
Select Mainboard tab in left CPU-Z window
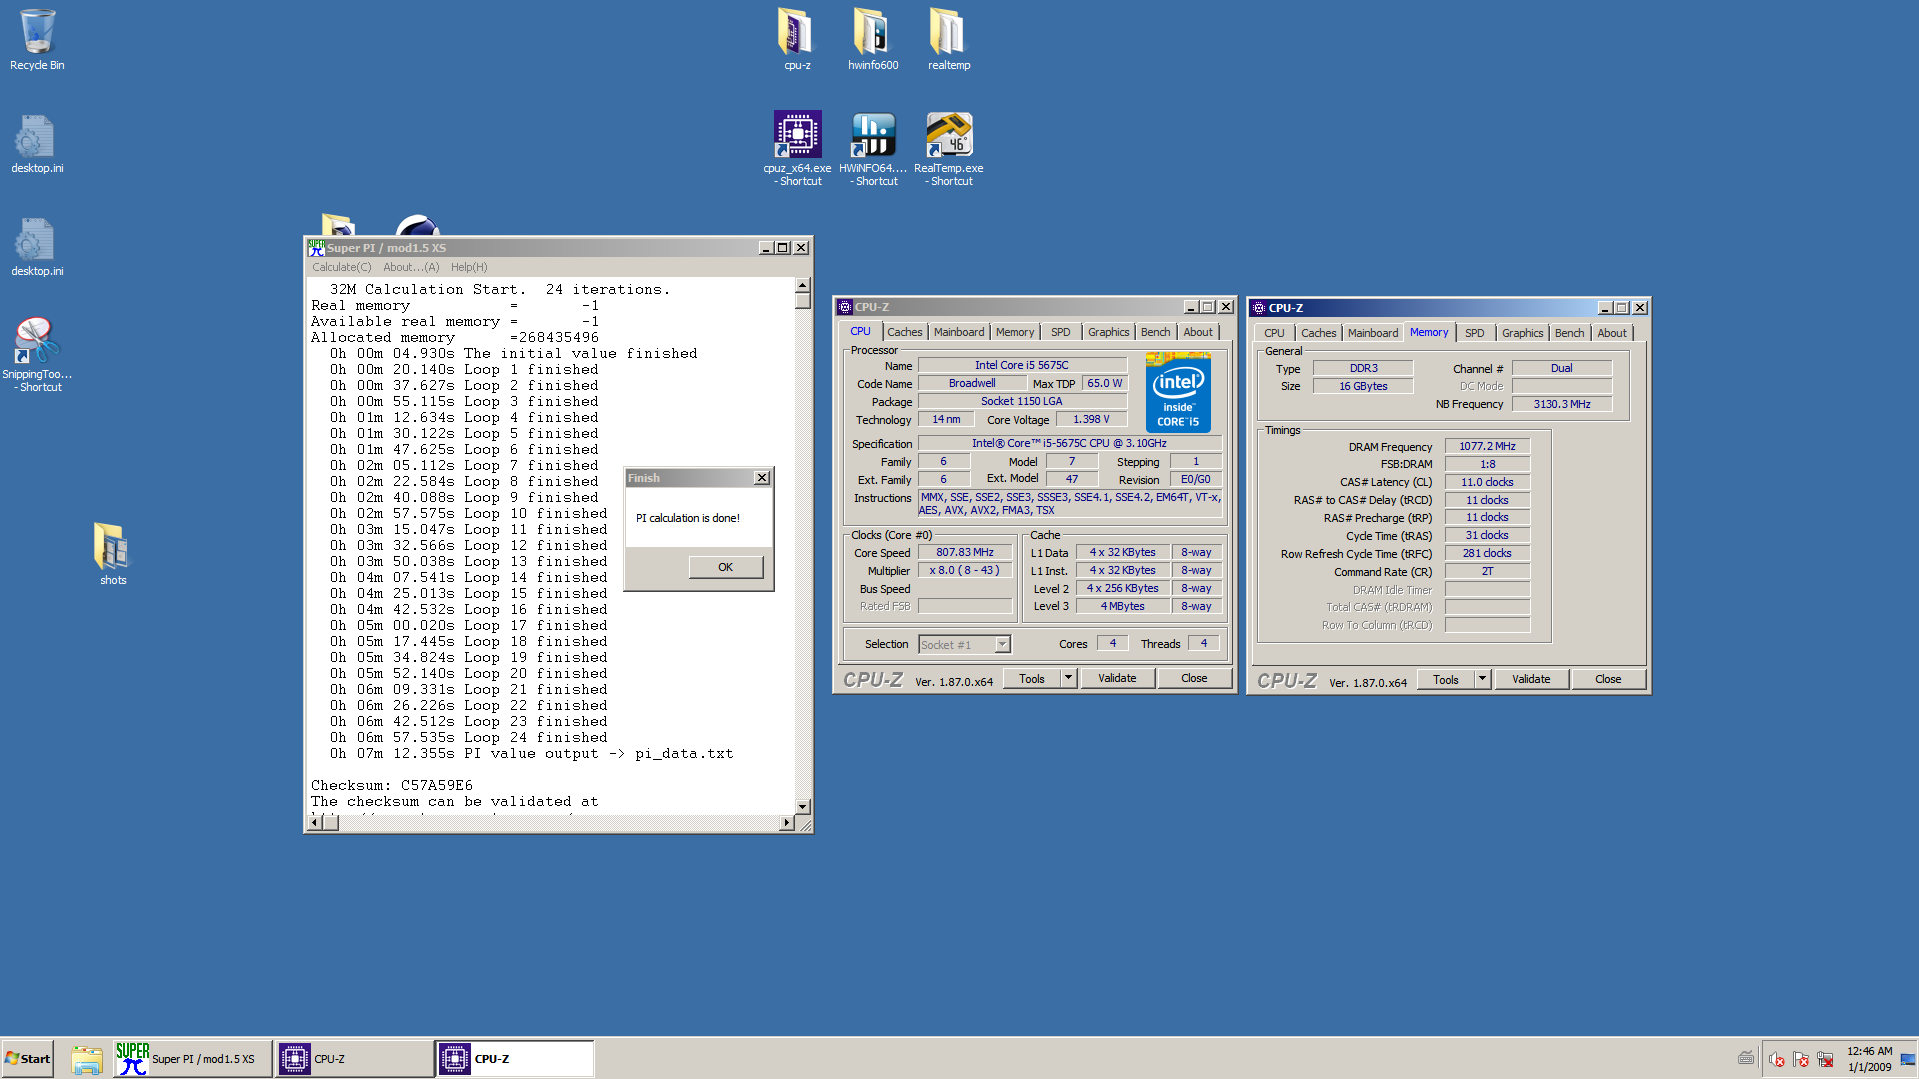tap(959, 332)
